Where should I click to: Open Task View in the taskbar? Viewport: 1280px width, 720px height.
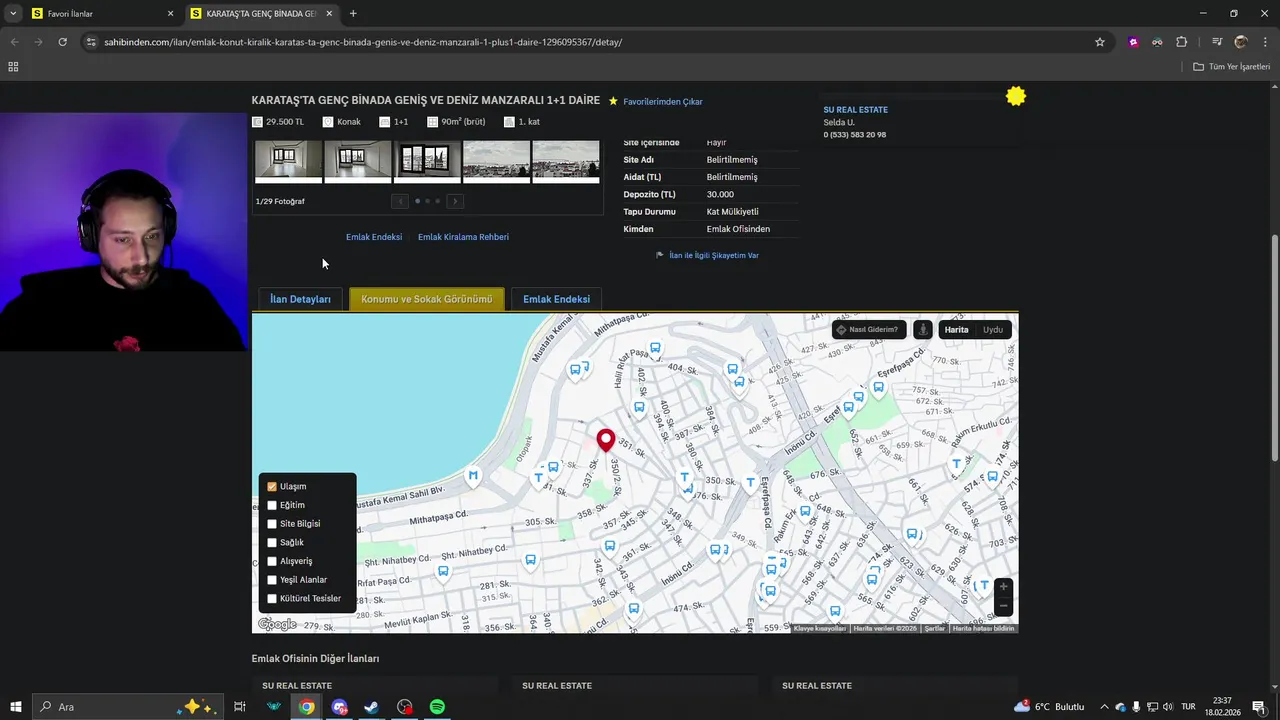(240, 707)
